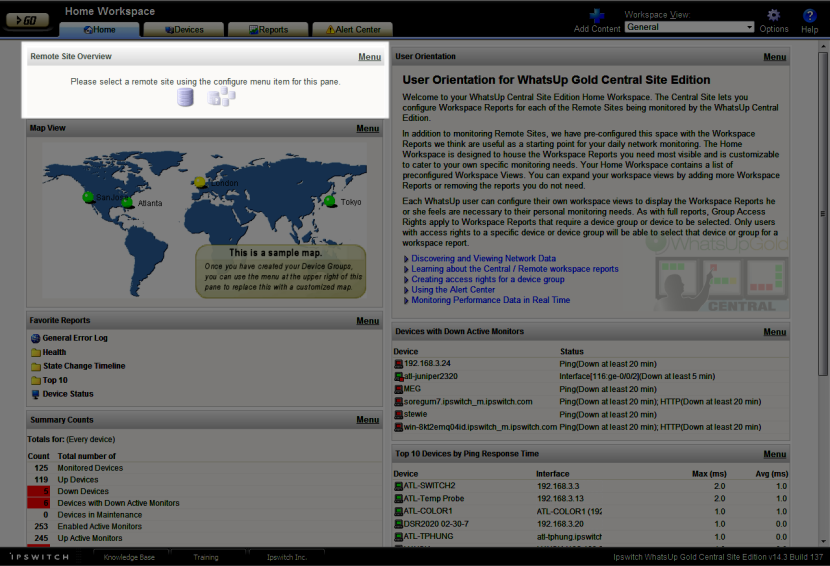Open Knowledge Base footer link
The width and height of the screenshot is (830, 566).
point(129,557)
